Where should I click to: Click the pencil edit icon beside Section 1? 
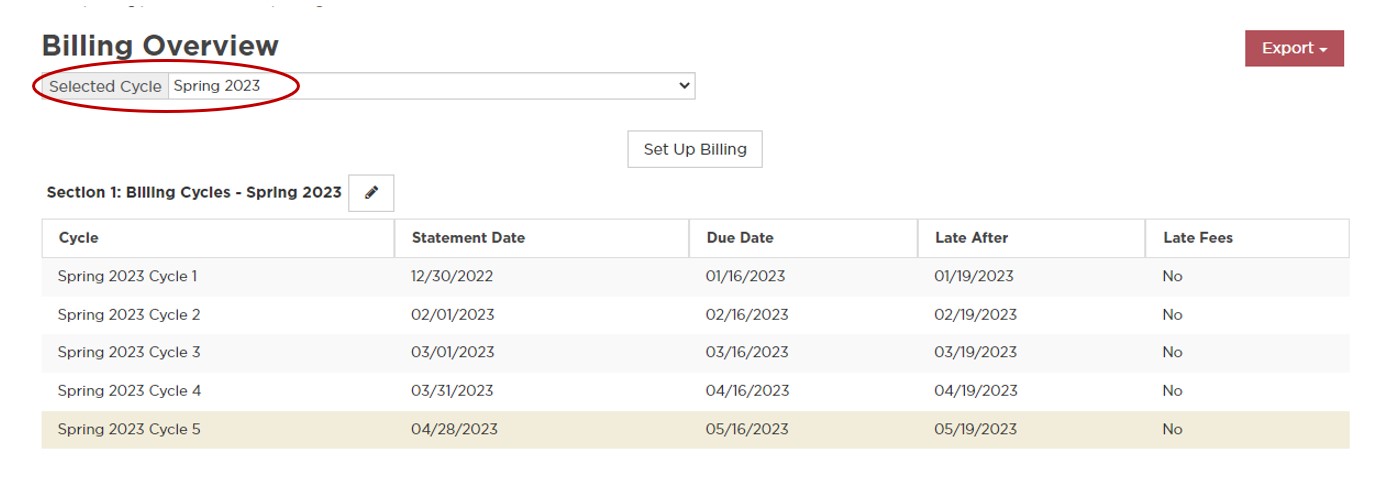pyautogui.click(x=371, y=193)
